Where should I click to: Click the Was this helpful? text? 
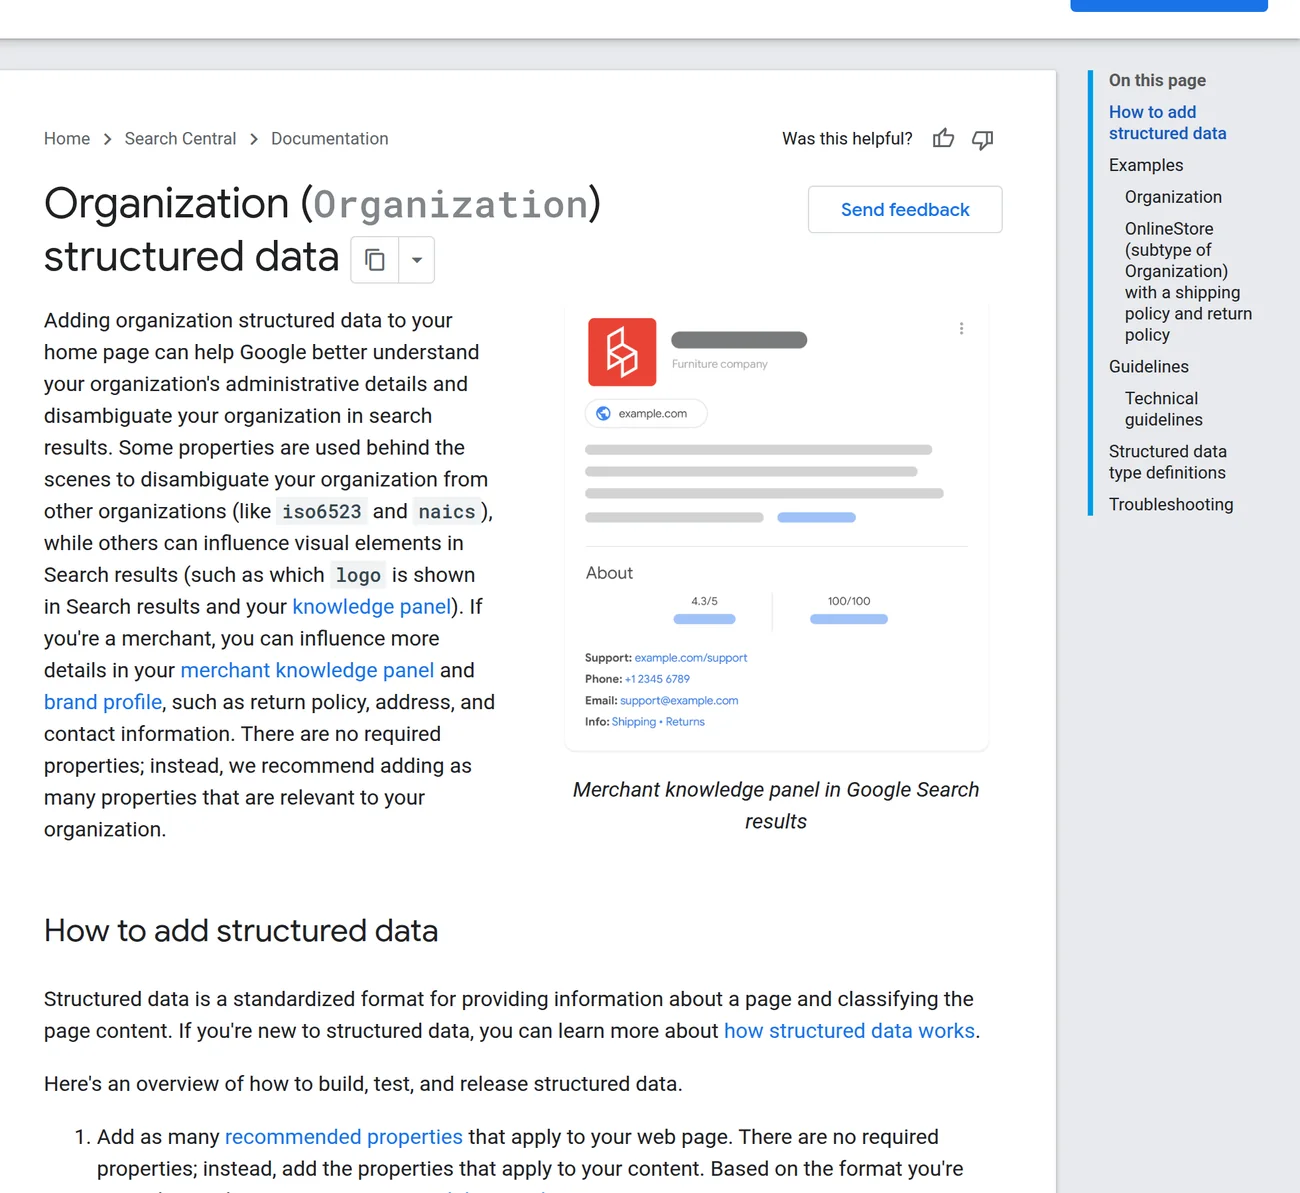point(847,139)
